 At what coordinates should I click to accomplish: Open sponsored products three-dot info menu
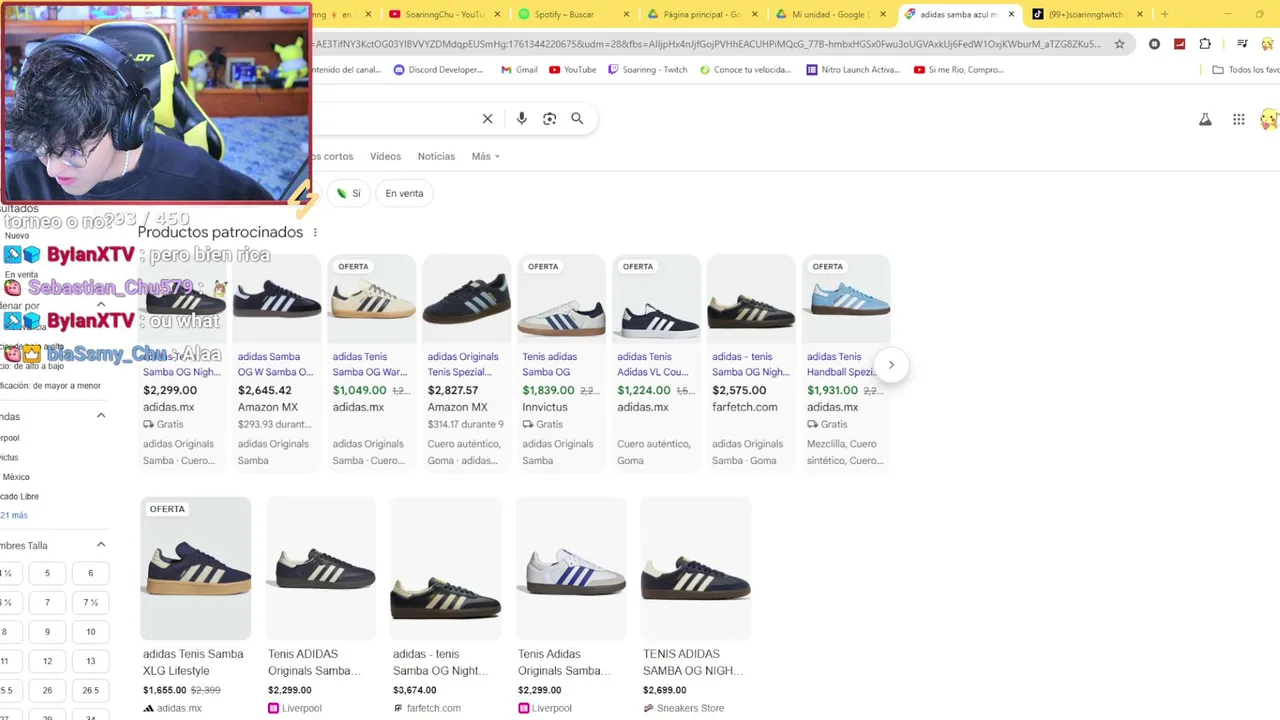[315, 232]
